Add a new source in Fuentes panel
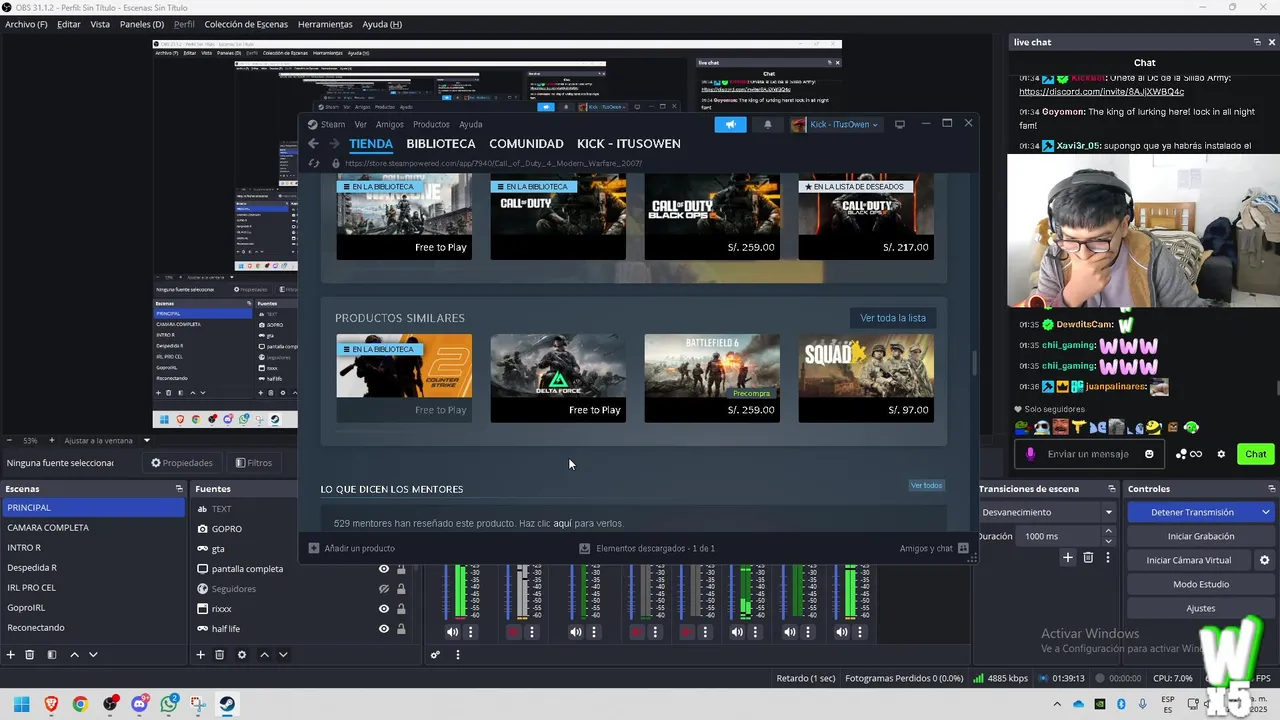 (200, 655)
